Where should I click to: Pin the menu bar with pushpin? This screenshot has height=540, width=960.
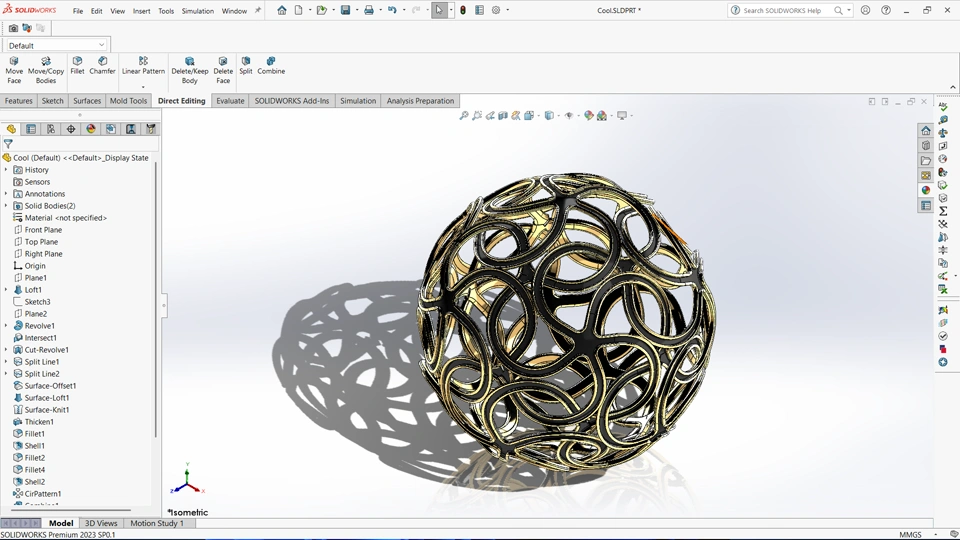[258, 11]
